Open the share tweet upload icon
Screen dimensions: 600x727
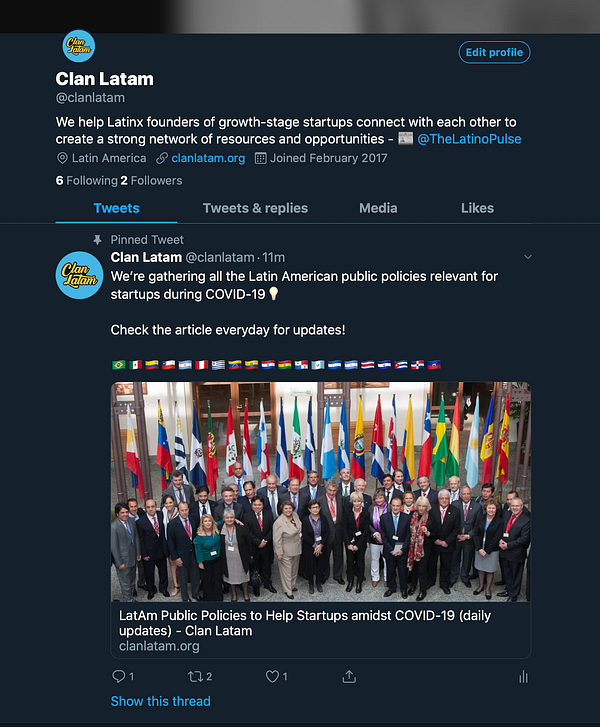(349, 676)
